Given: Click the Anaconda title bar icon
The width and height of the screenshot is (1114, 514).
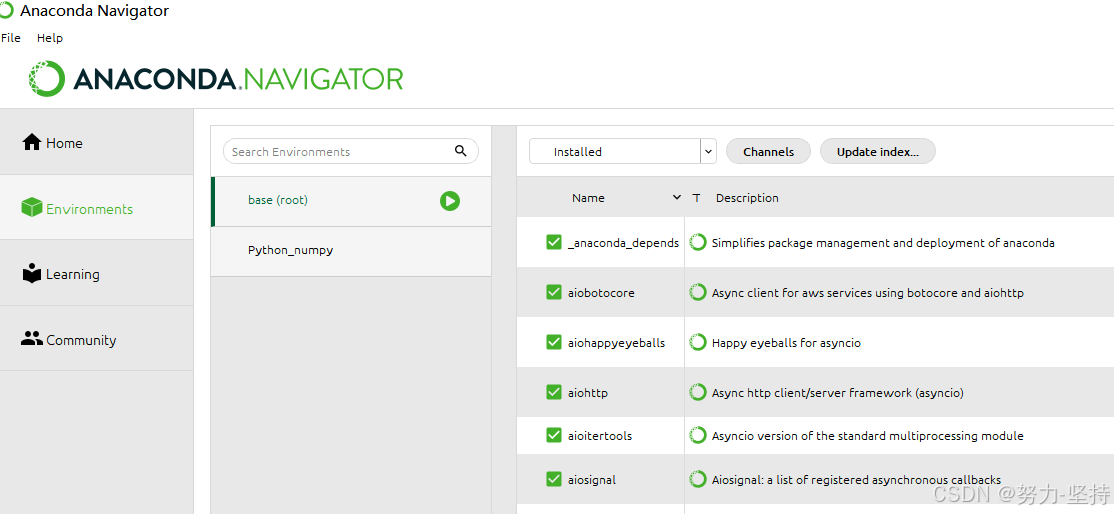Looking at the screenshot, I should (x=6, y=11).
